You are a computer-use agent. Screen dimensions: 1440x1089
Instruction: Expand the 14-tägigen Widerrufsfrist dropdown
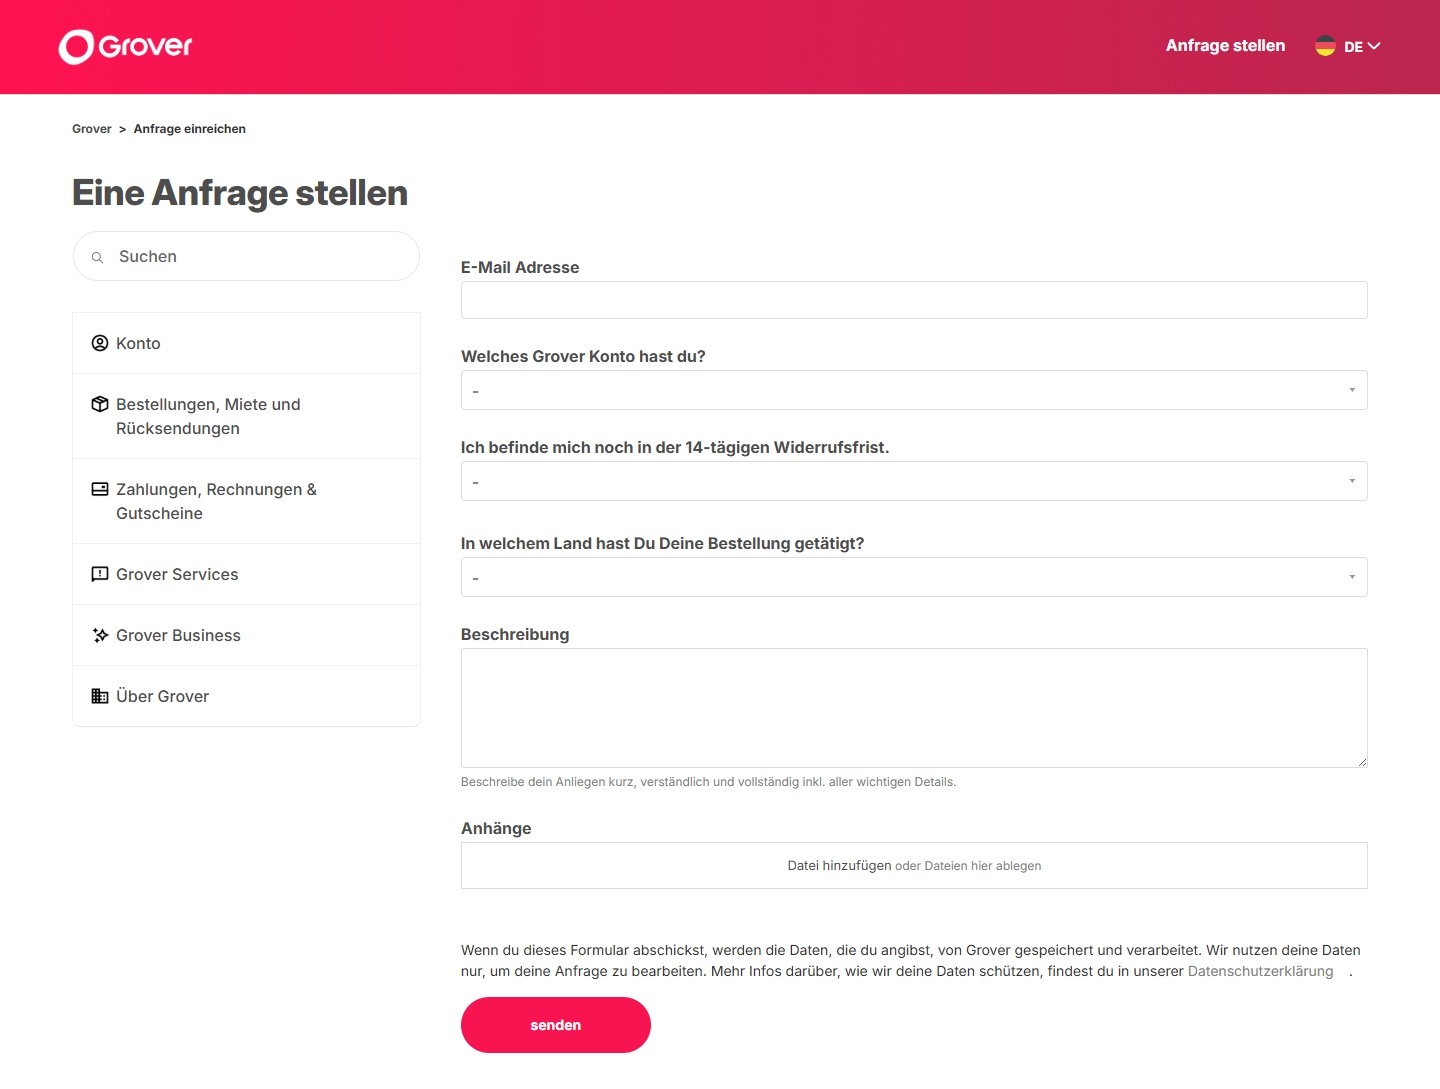click(914, 481)
